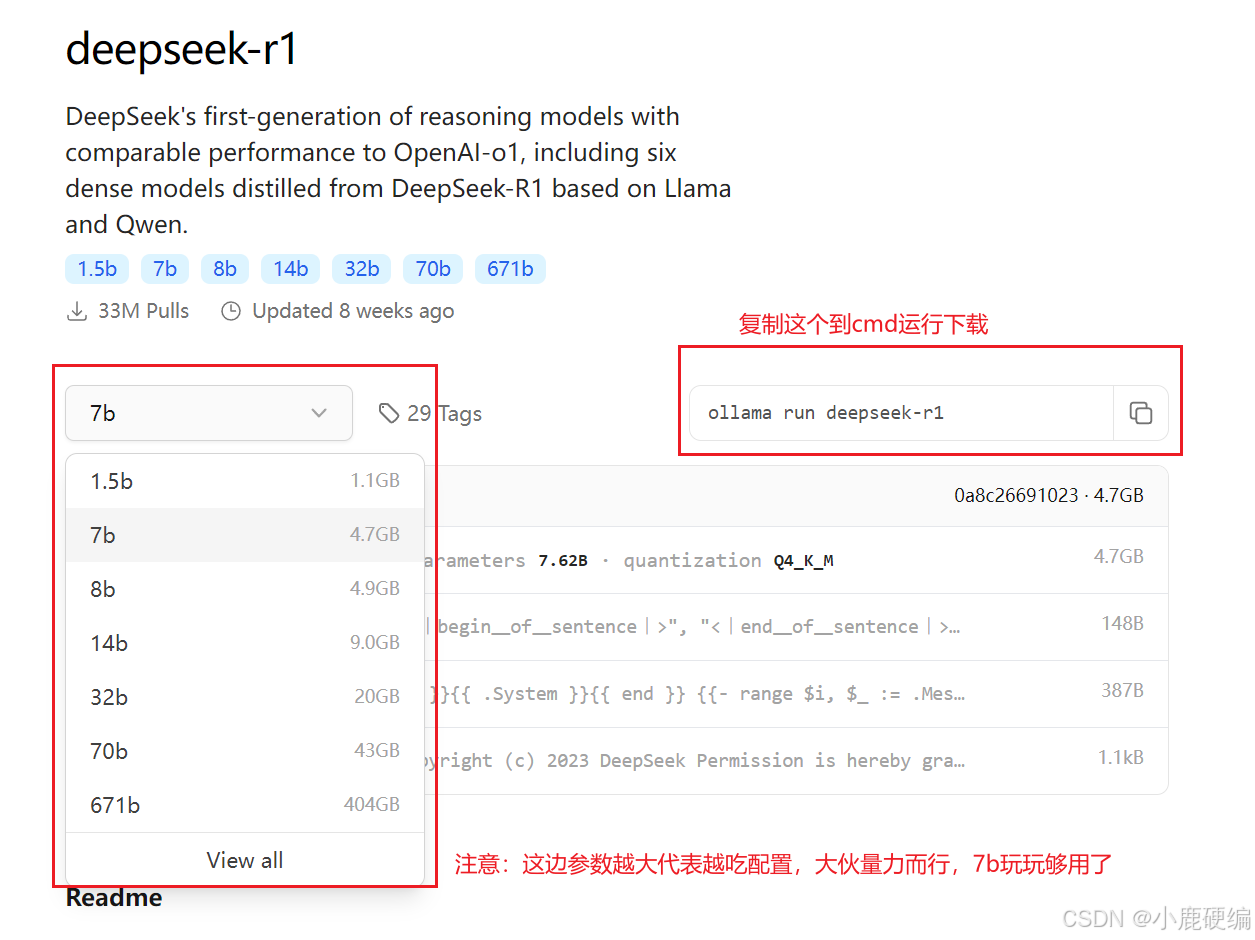
Task: Click the tag icon beside 29 Tags
Action: [389, 413]
